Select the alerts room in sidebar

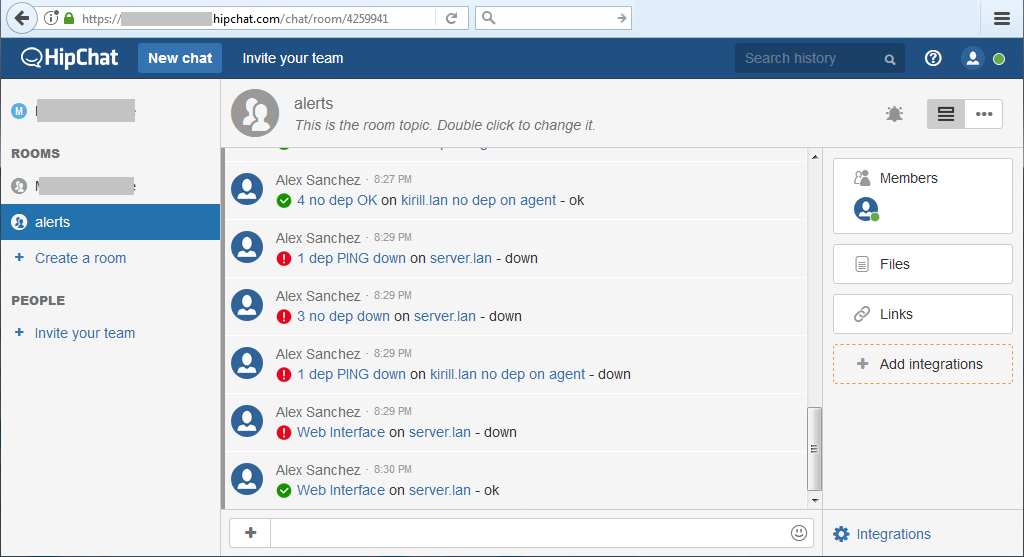[x=110, y=222]
